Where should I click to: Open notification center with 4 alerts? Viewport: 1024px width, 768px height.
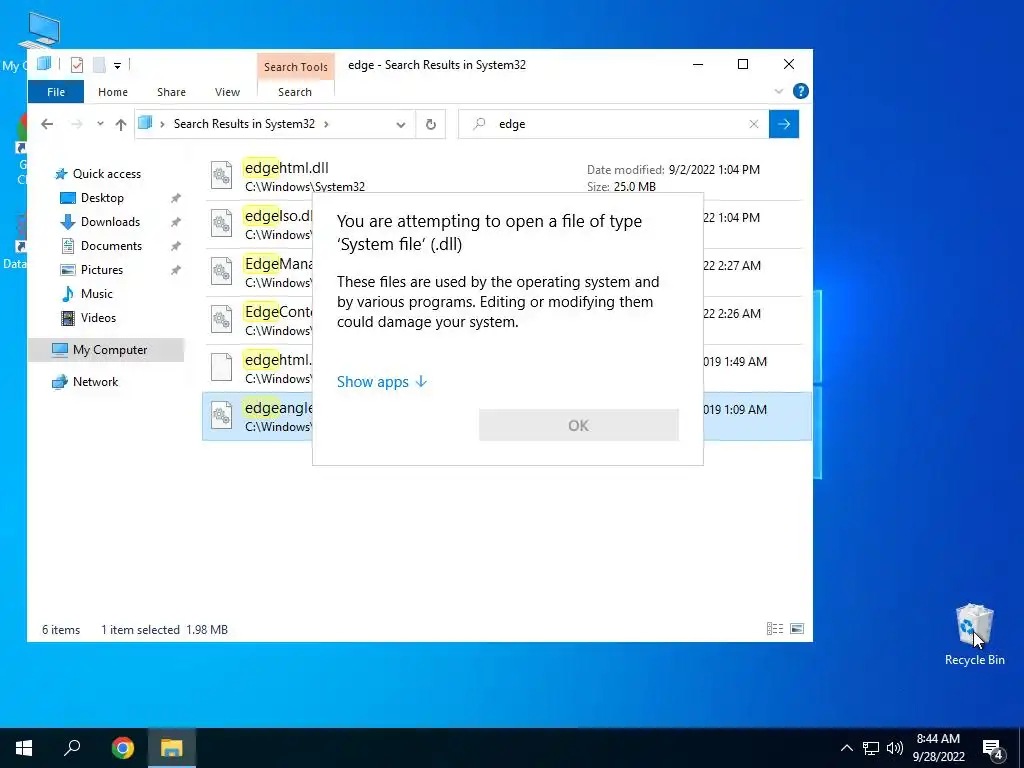993,748
